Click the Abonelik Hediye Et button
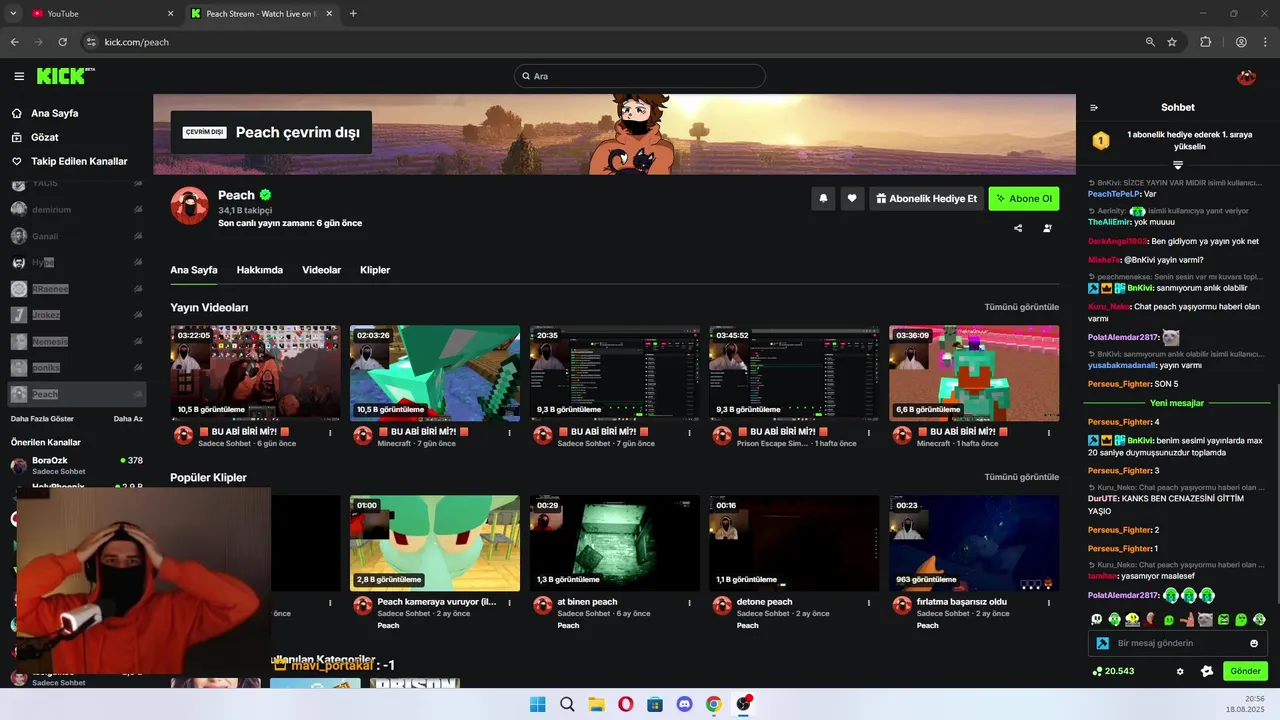The width and height of the screenshot is (1280, 720). click(x=926, y=198)
